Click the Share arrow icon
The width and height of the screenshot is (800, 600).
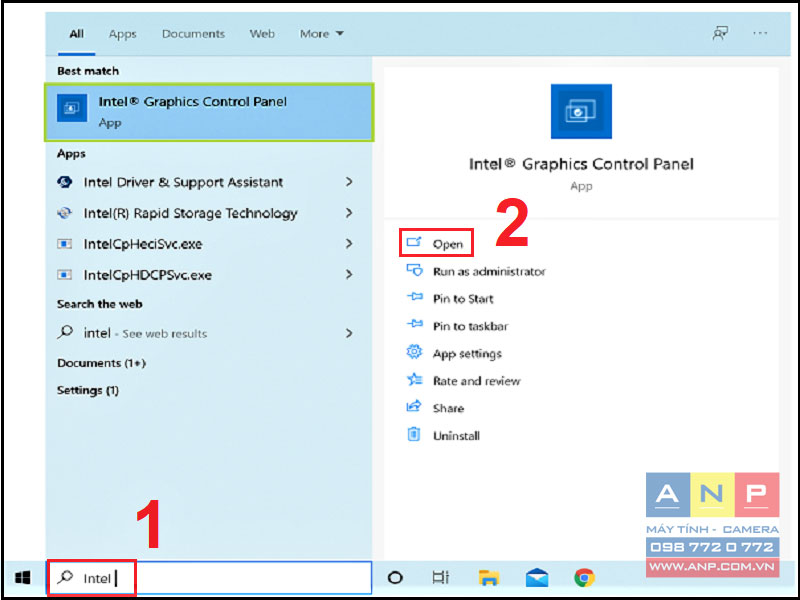pyautogui.click(x=414, y=406)
